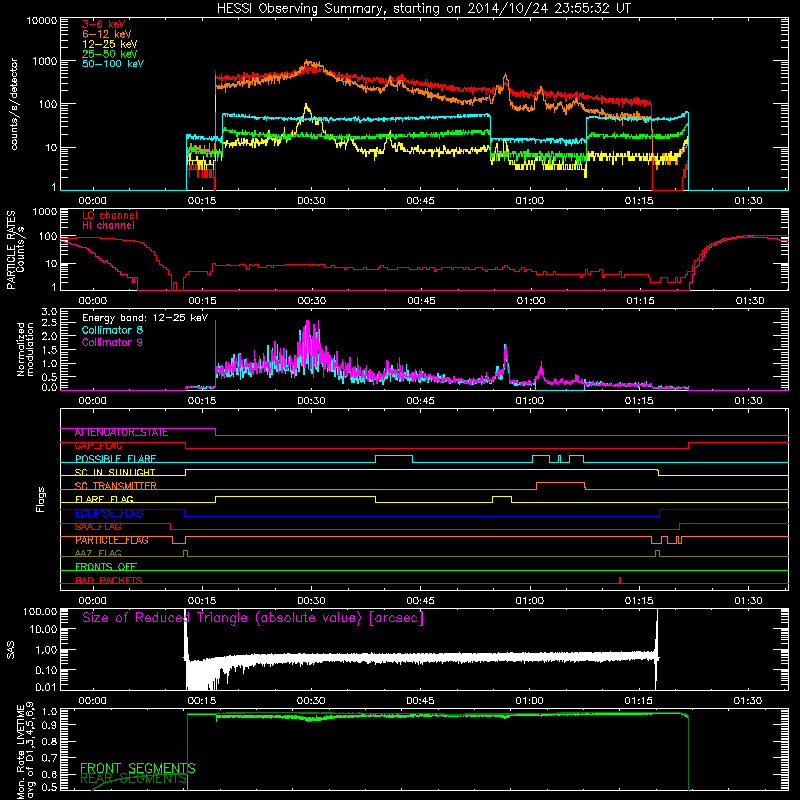Click the '01:15' time label under the flags plot
Screen dimensions: 800x800
pyautogui.click(x=639, y=601)
